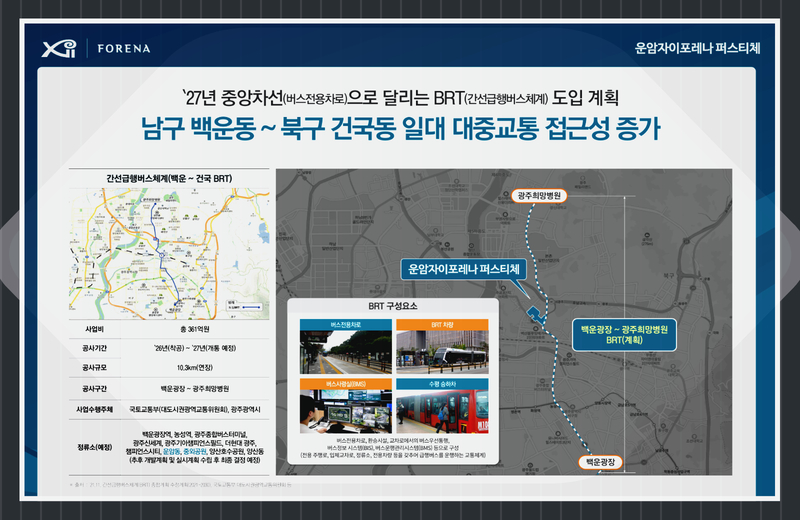Click the '공사기간' row label
Screen dimensions: 800x520
(x=94, y=348)
